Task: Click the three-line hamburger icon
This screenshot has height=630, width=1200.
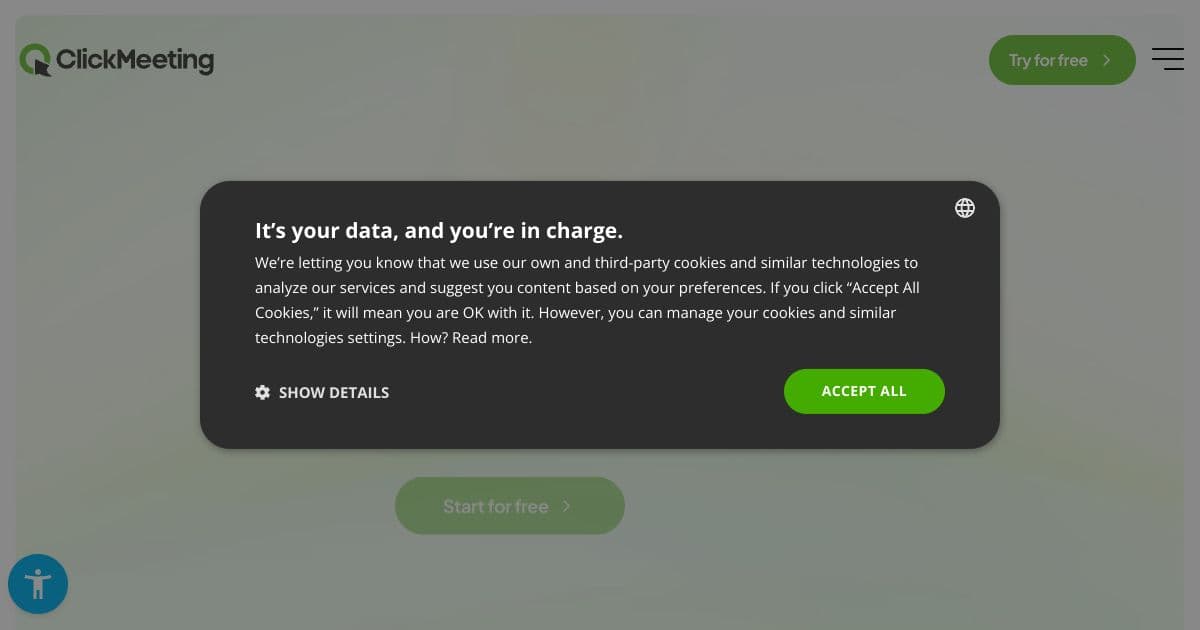Action: pos(1168,59)
